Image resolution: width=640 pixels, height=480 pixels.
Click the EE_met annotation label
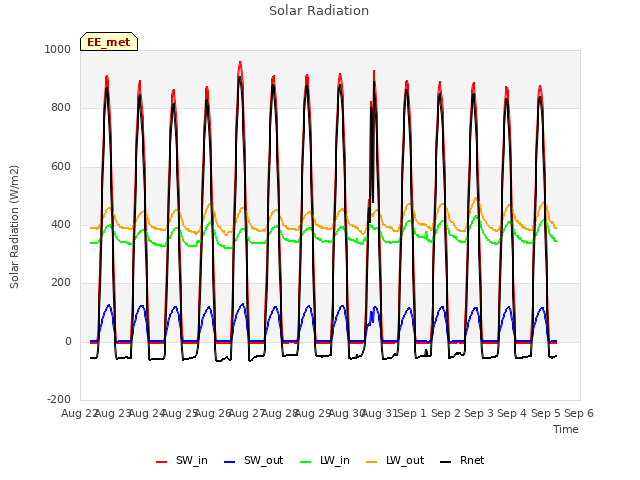(x=109, y=42)
